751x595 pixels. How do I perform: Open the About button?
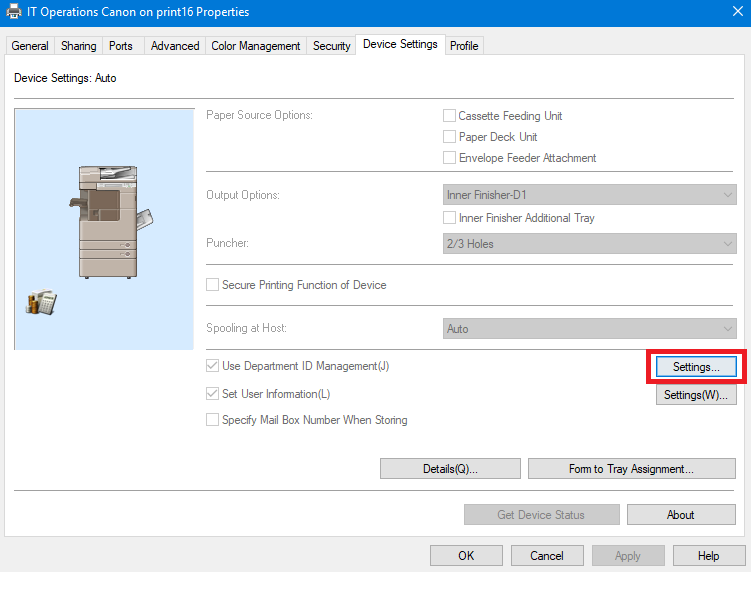681,515
